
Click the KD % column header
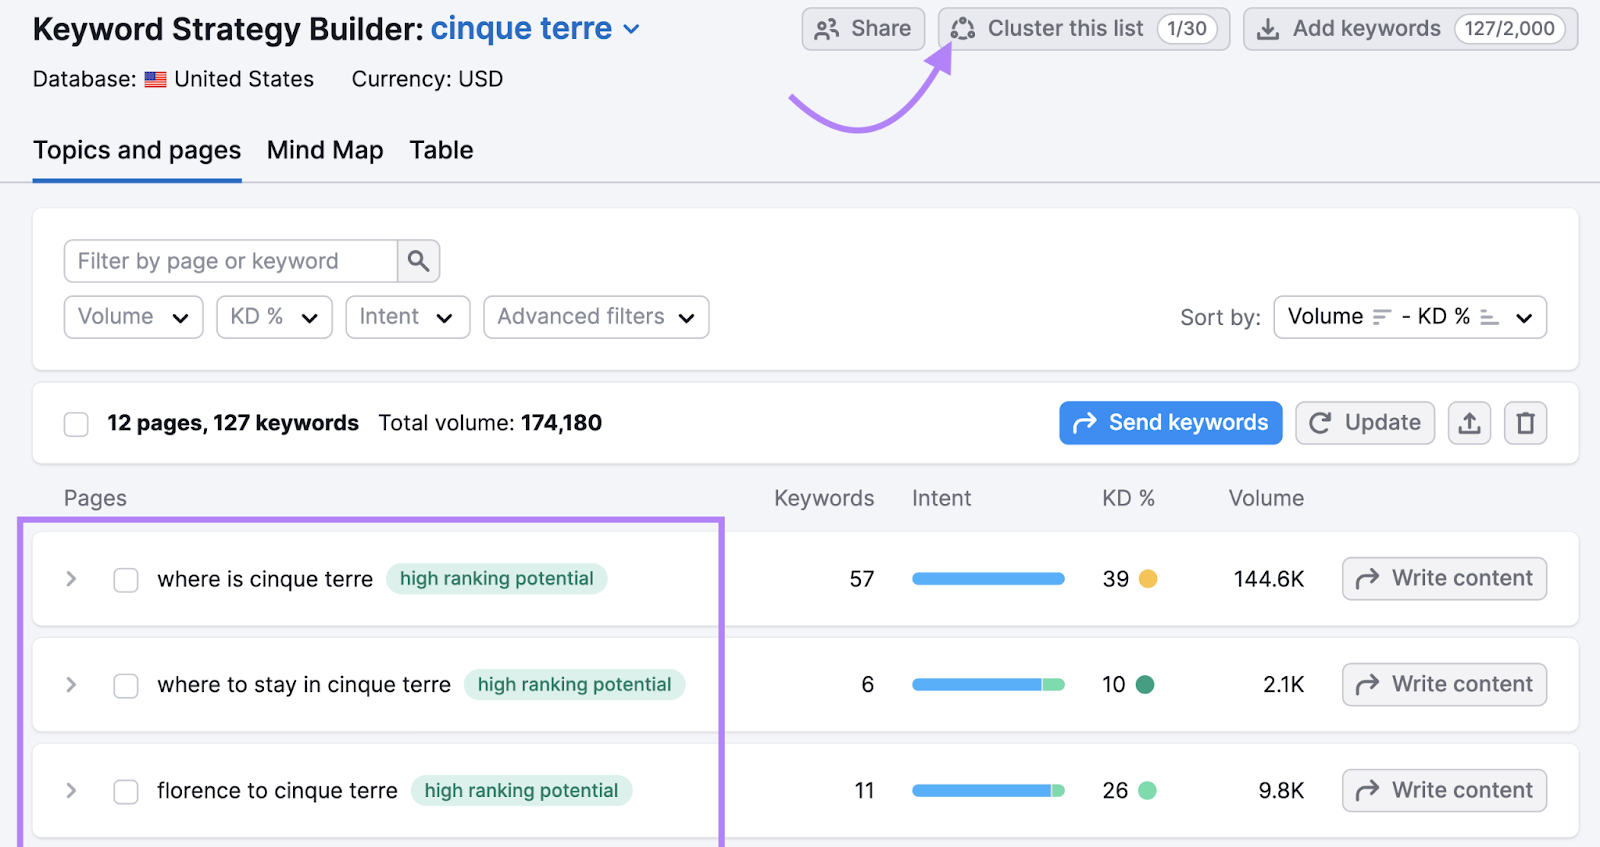1128,498
